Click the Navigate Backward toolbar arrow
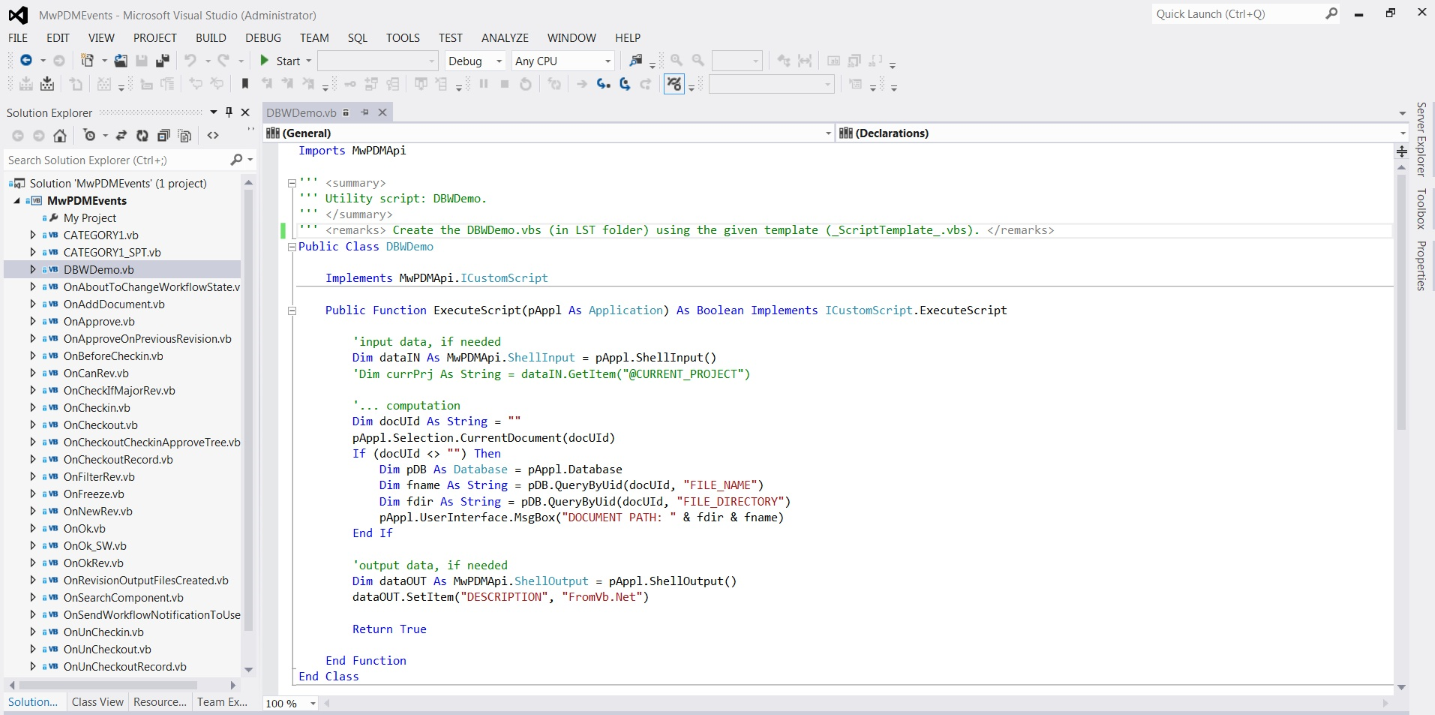 click(25, 61)
